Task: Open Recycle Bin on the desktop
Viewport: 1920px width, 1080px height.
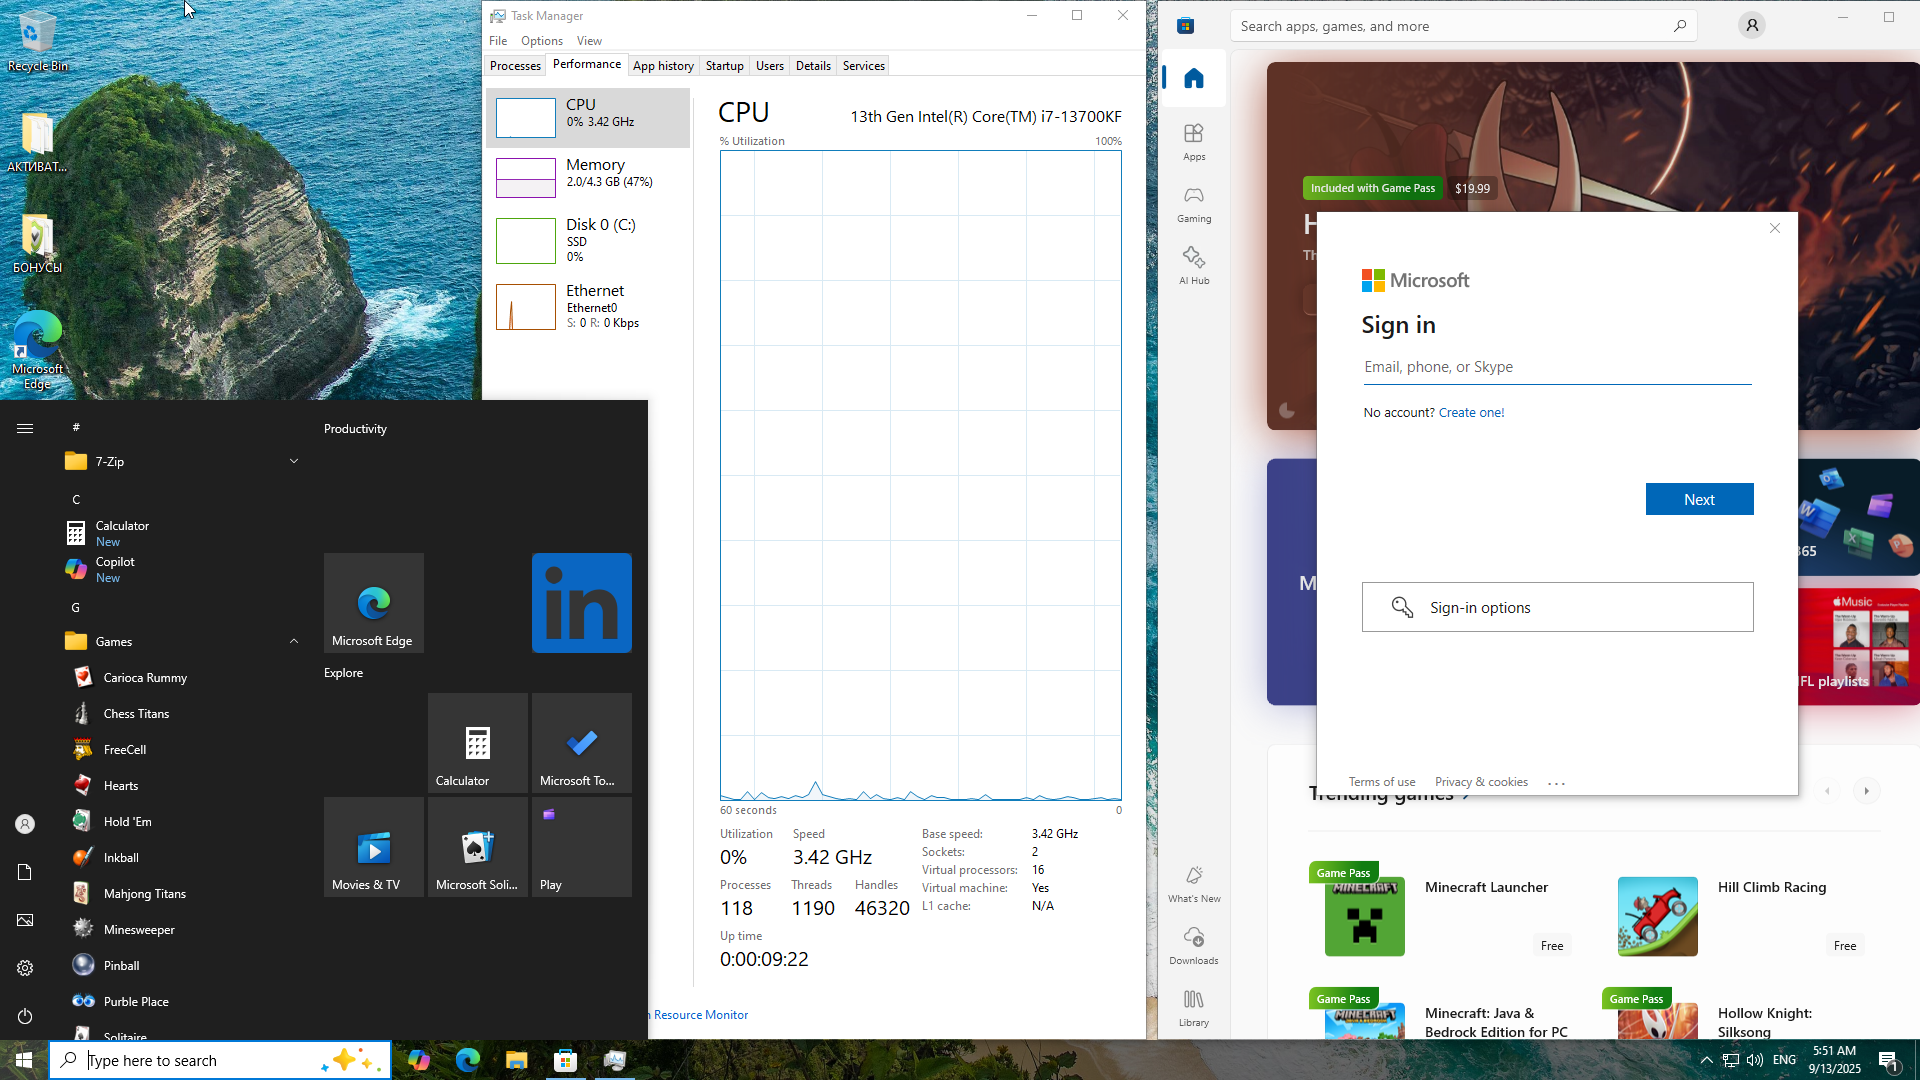Action: (x=37, y=42)
